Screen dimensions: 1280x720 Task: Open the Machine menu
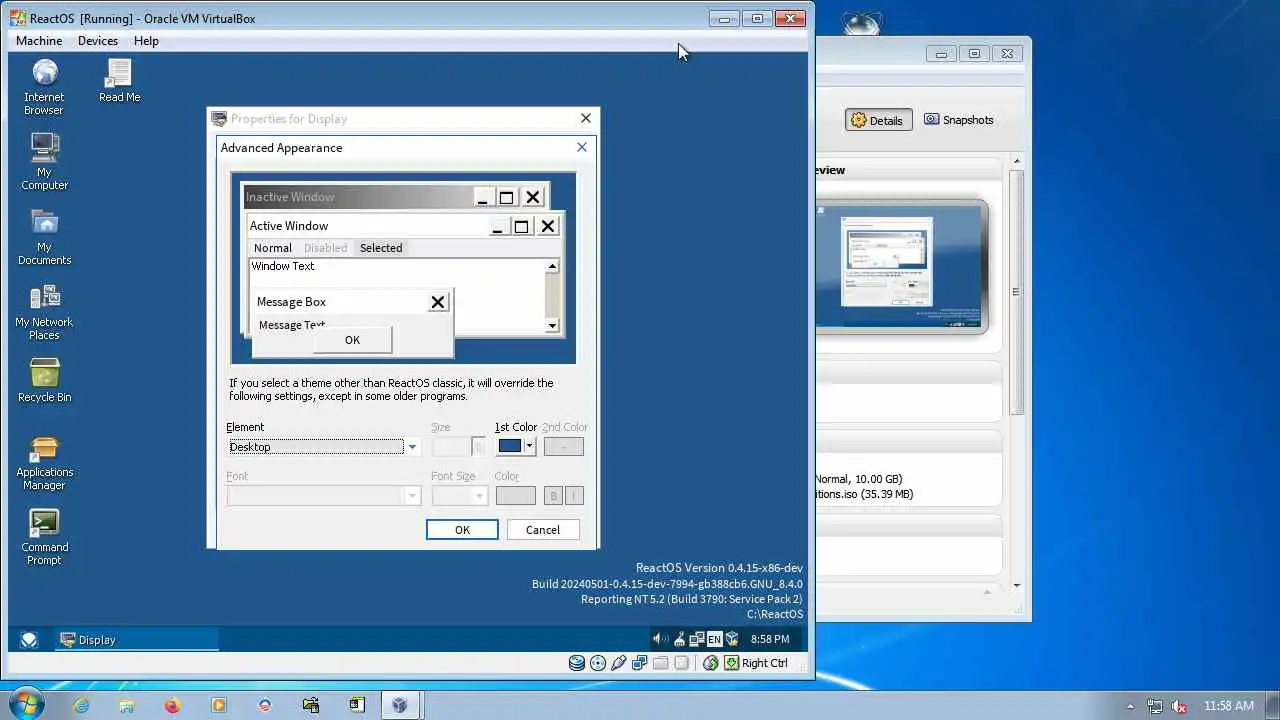[x=39, y=41]
